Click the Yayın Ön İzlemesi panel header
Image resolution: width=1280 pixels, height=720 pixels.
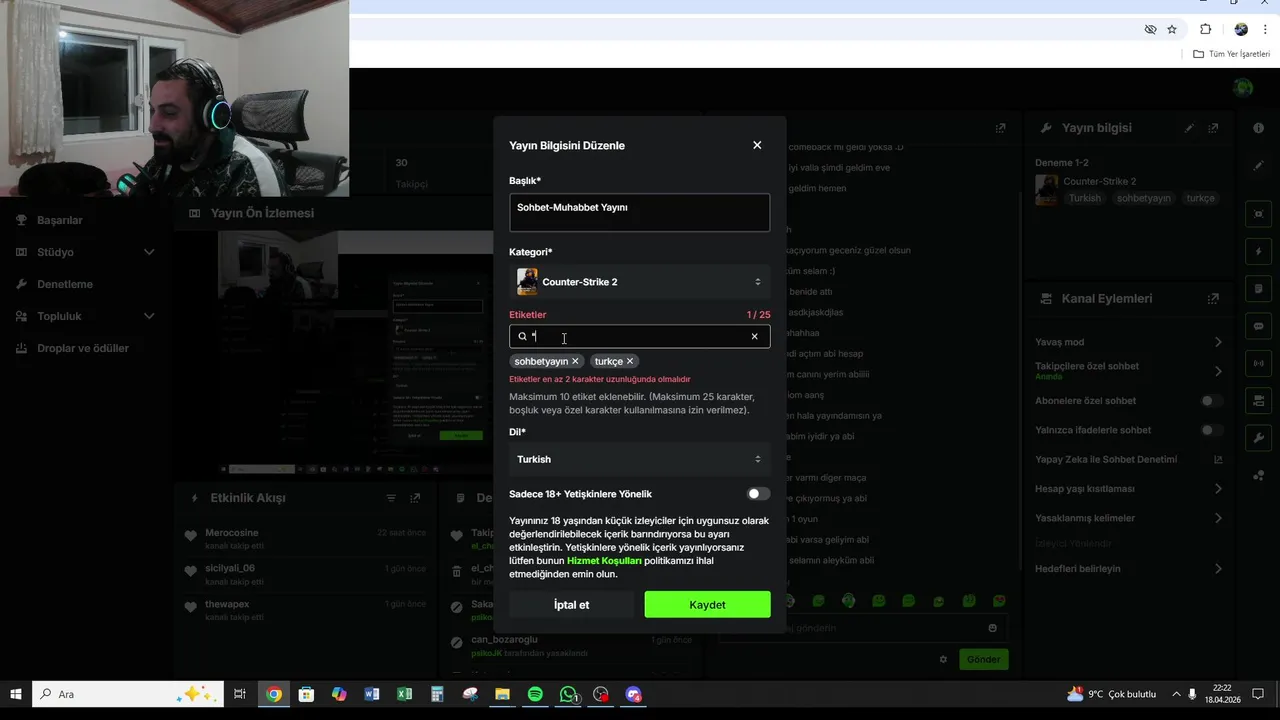coord(262,213)
